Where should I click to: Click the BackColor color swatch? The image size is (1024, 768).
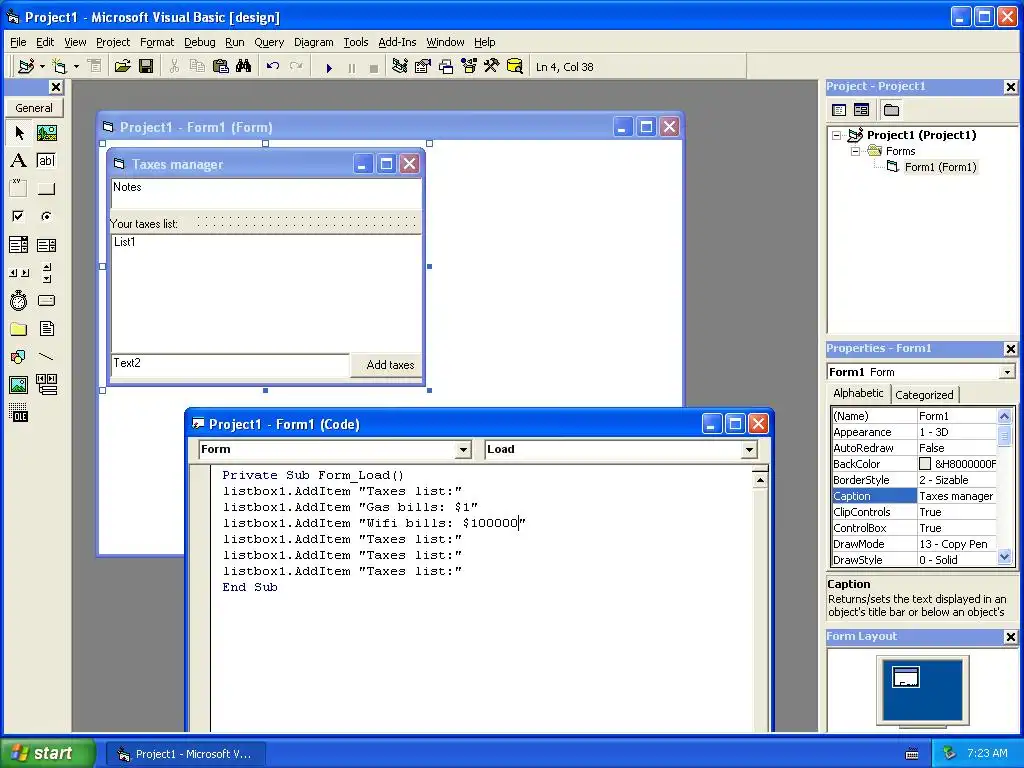(925, 464)
